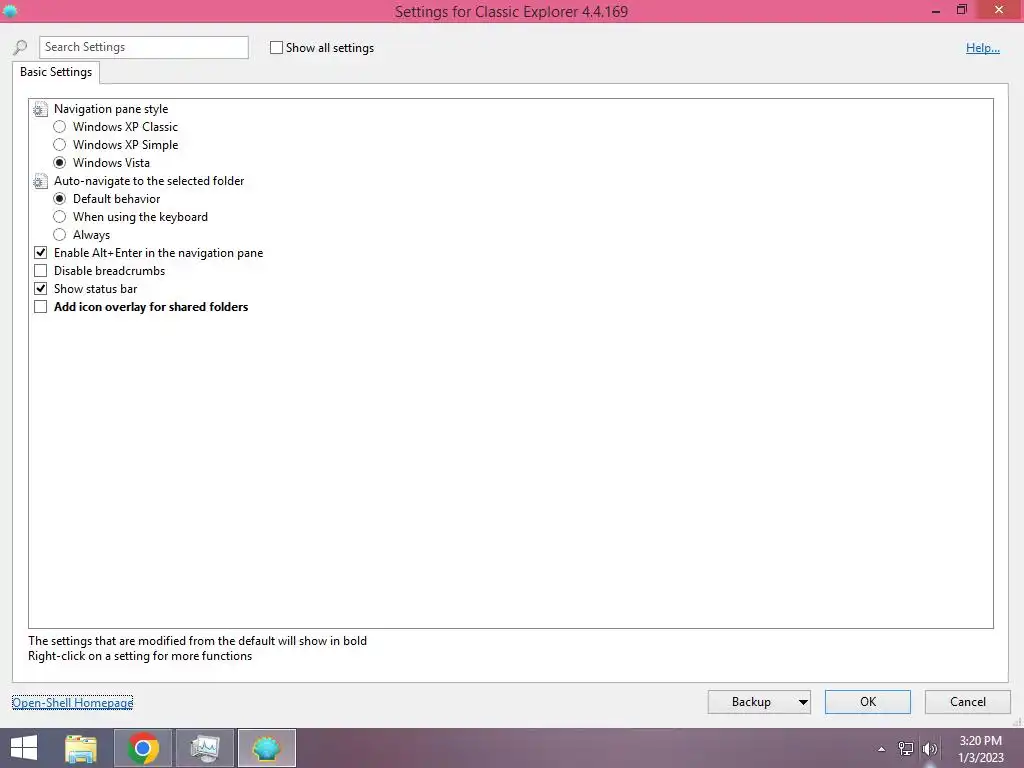Select the Navigation pane style heading
1024x768 pixels.
[111, 109]
